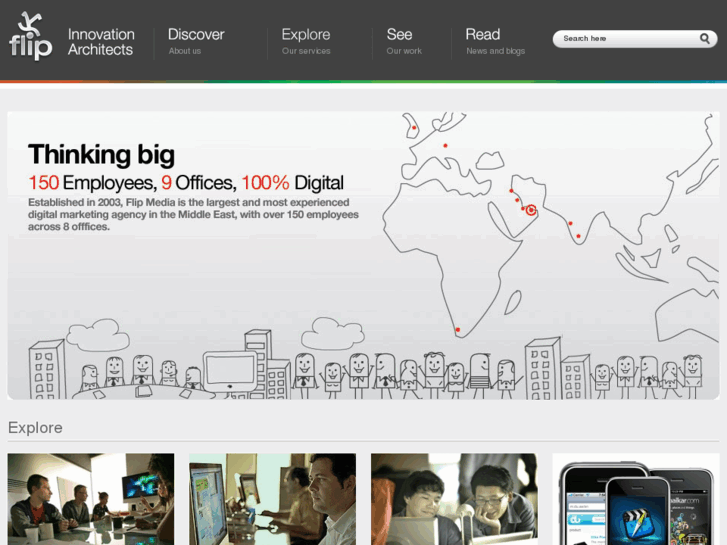The height and width of the screenshot is (545, 727).
Task: Open the Explore Our services menu
Action: click(306, 41)
